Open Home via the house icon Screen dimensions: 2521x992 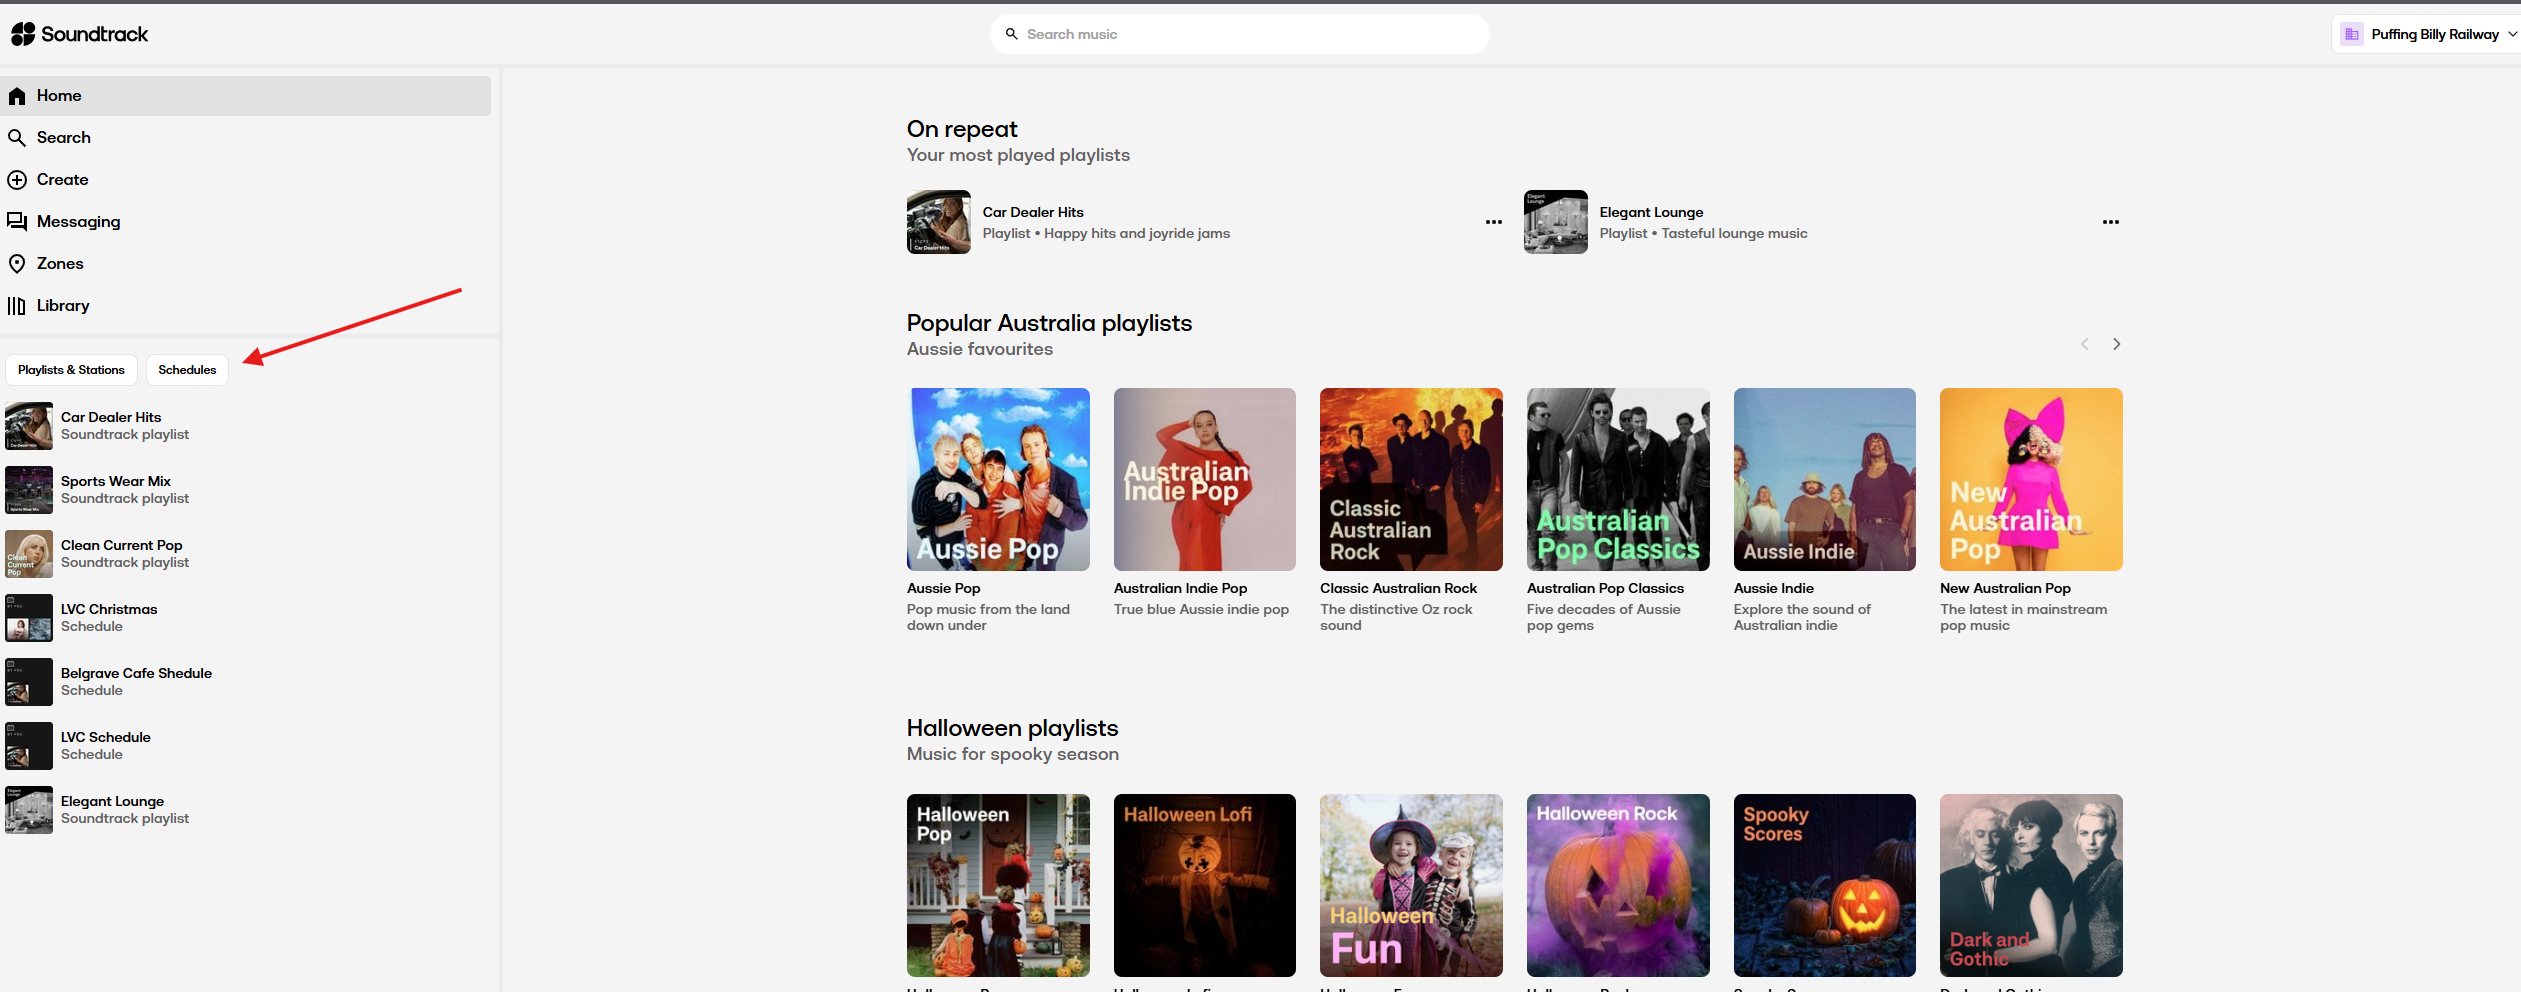[x=17, y=96]
